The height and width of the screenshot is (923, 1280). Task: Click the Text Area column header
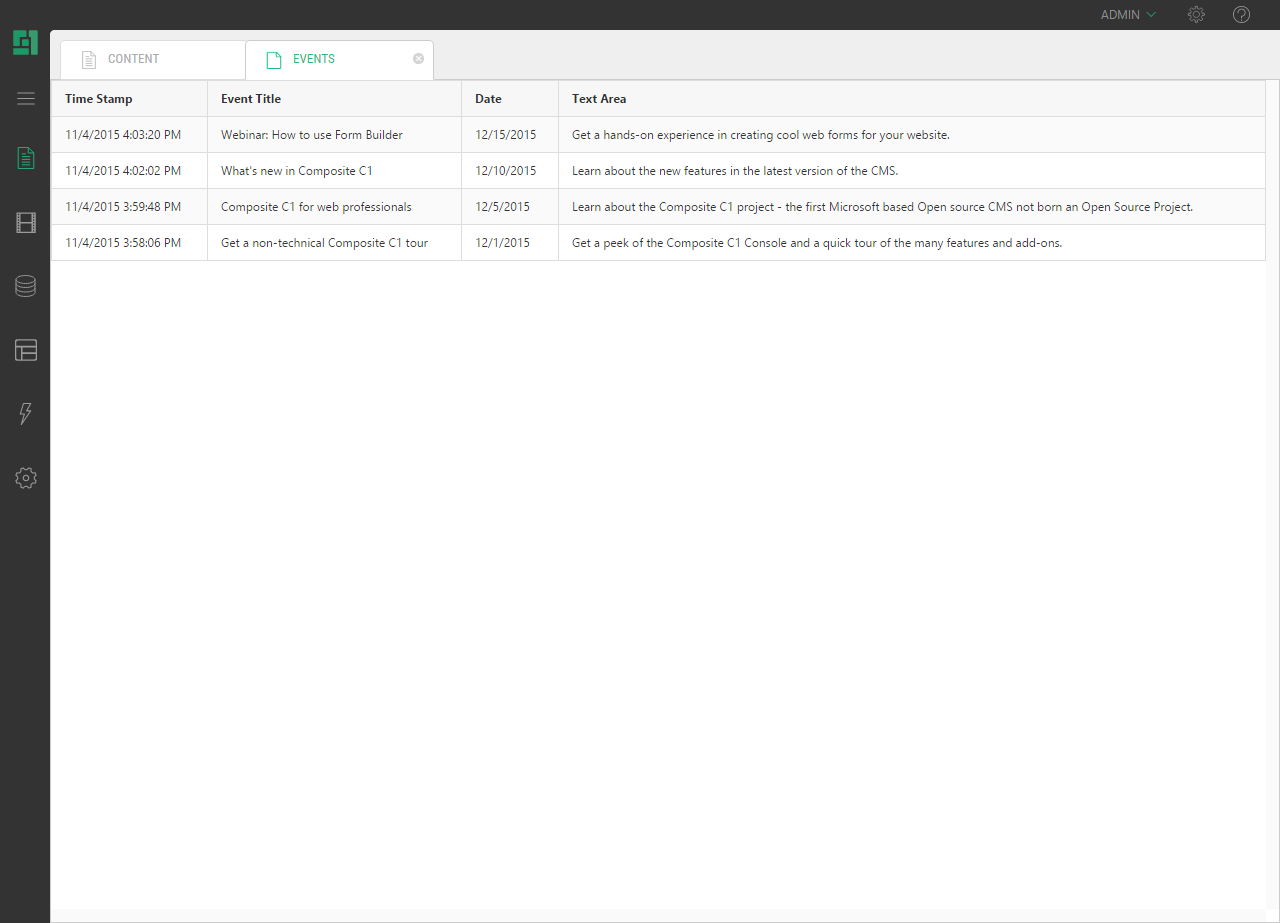click(599, 99)
